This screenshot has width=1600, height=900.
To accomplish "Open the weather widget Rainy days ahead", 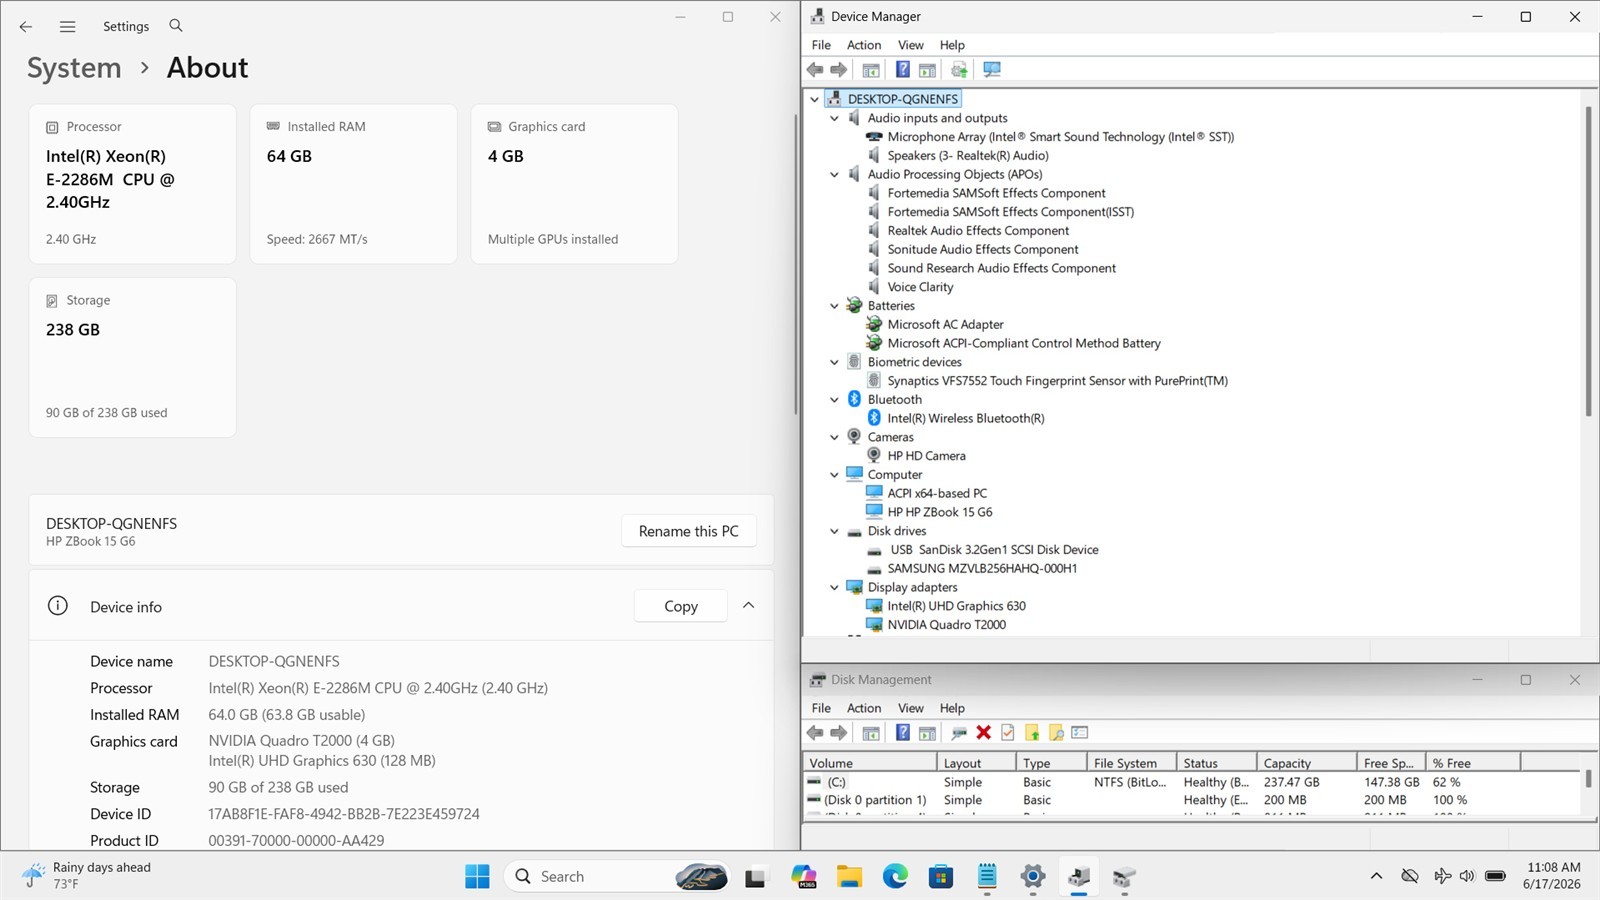I will (88, 876).
